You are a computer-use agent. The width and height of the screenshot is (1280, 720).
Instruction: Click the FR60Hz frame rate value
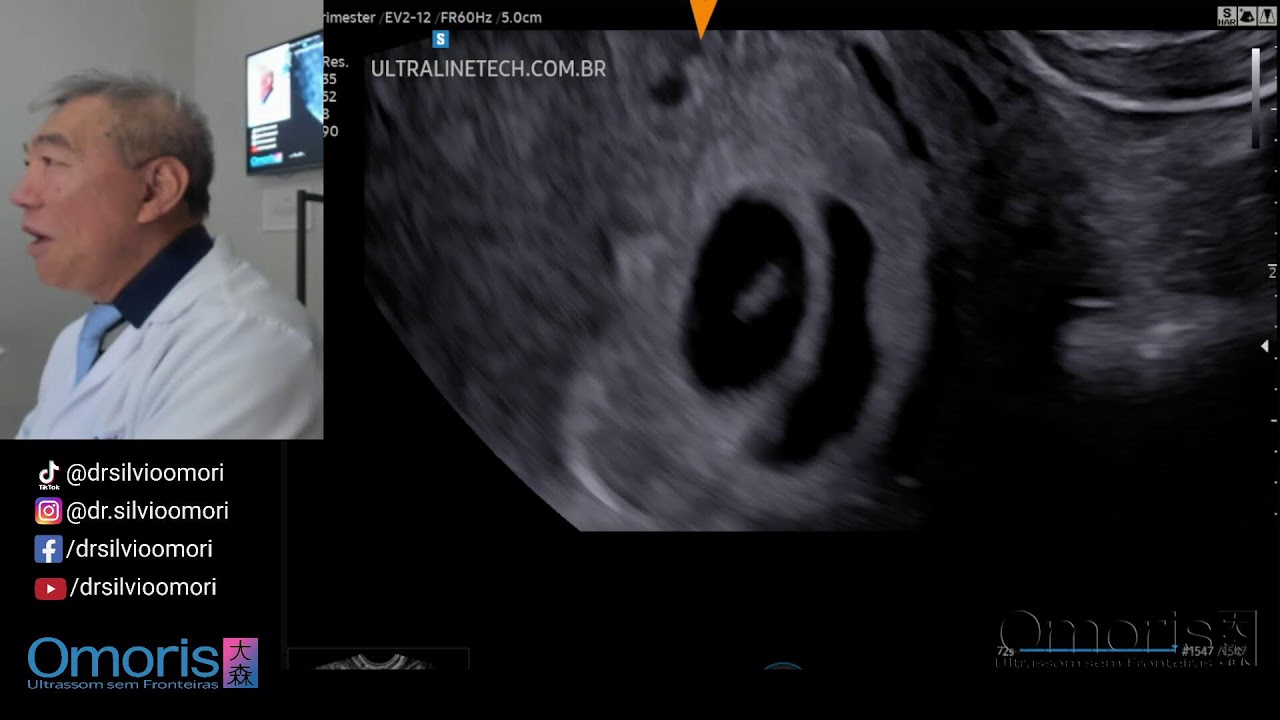(467, 17)
